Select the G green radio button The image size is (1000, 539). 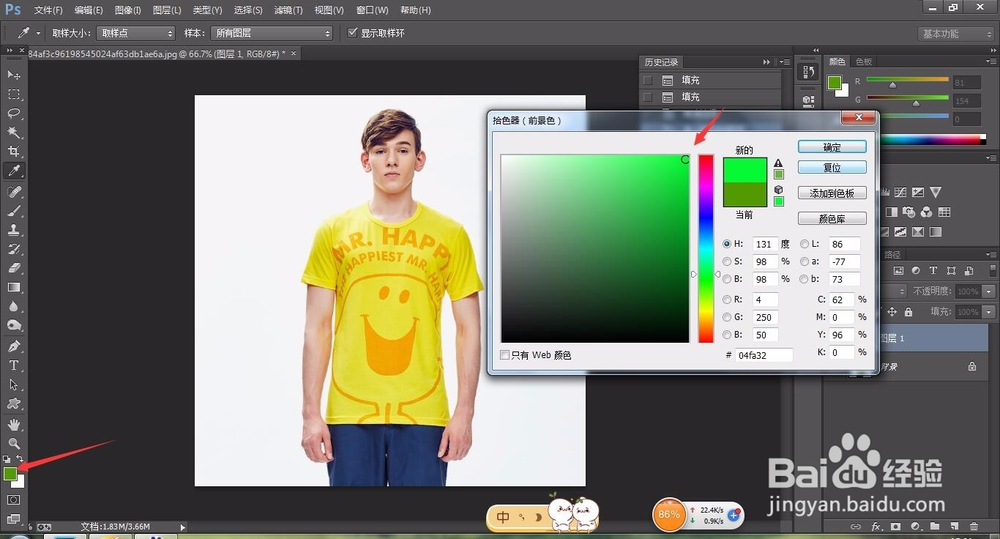(x=727, y=317)
